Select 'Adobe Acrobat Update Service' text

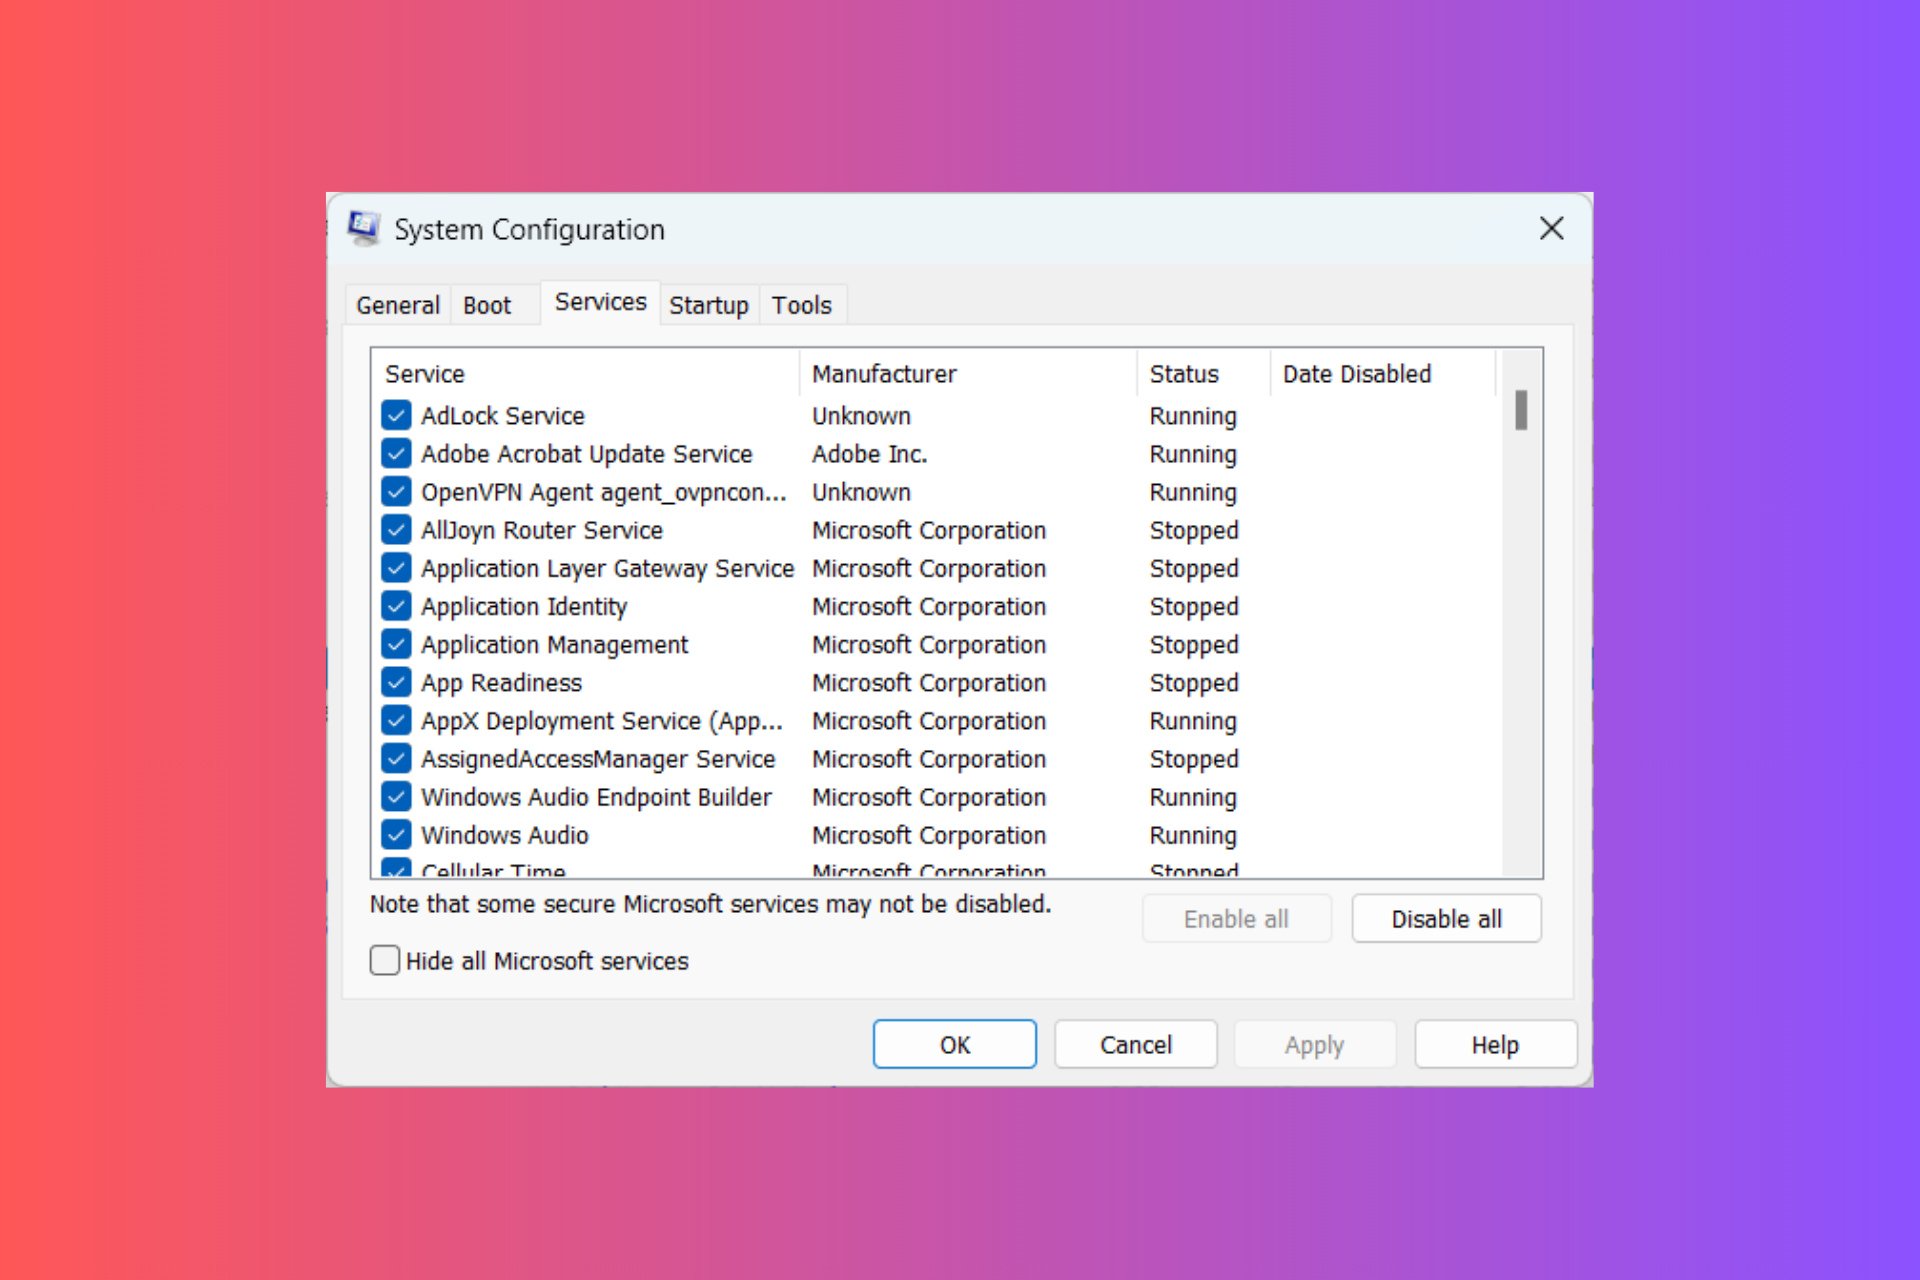coord(586,453)
